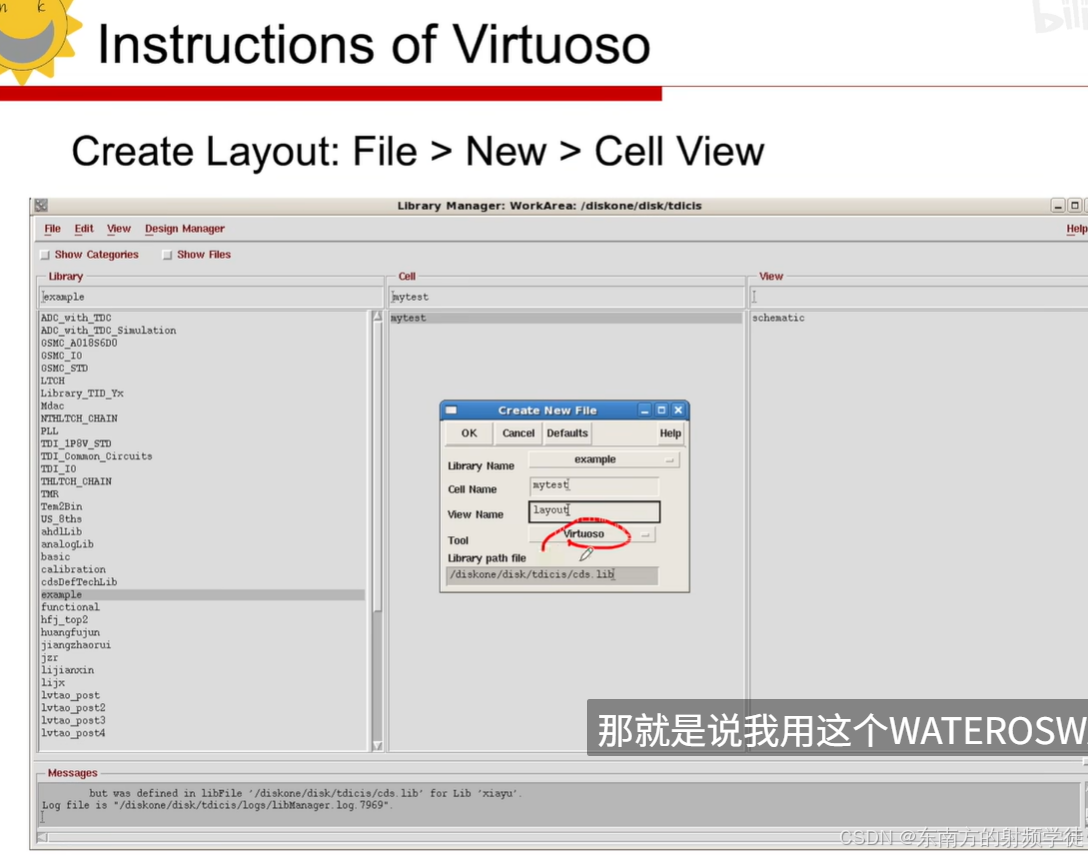Screen dimensions: 1088x855
Task: Click the View Name field containing layout
Action: (594, 511)
